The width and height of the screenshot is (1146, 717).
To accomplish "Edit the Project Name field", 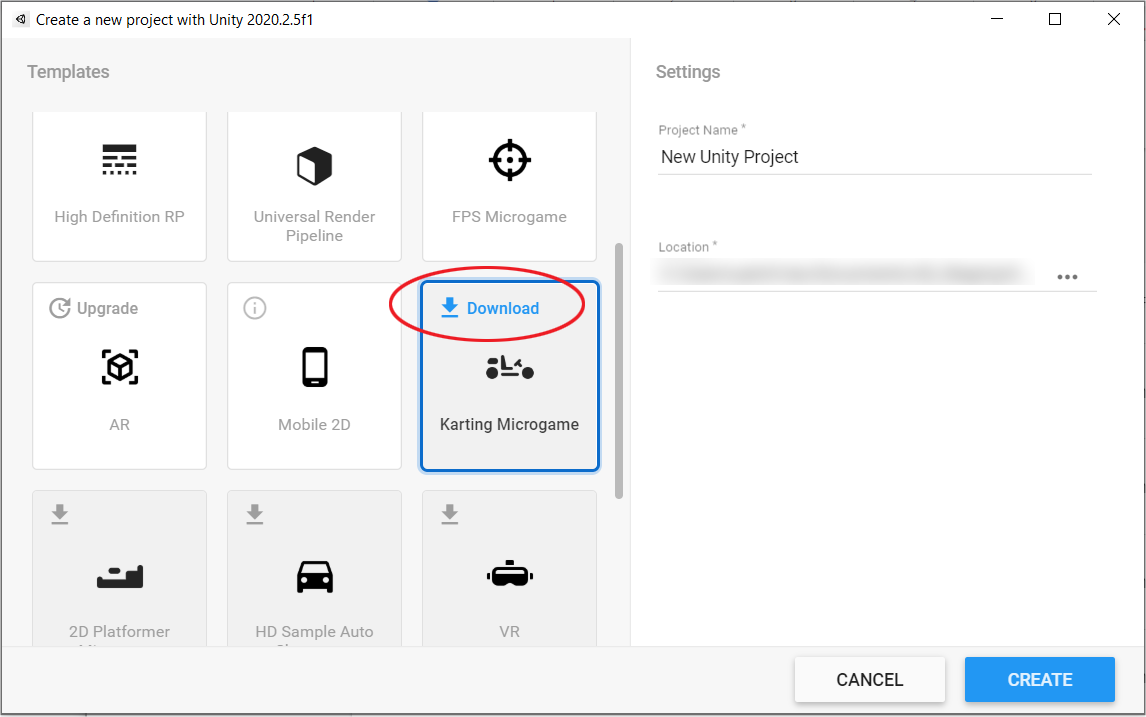I will click(875, 157).
